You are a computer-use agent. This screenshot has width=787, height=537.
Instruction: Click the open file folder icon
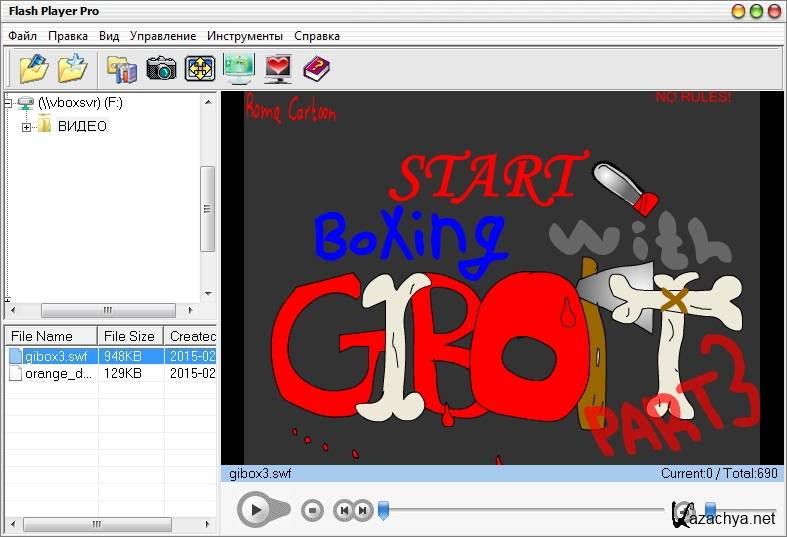coord(34,68)
